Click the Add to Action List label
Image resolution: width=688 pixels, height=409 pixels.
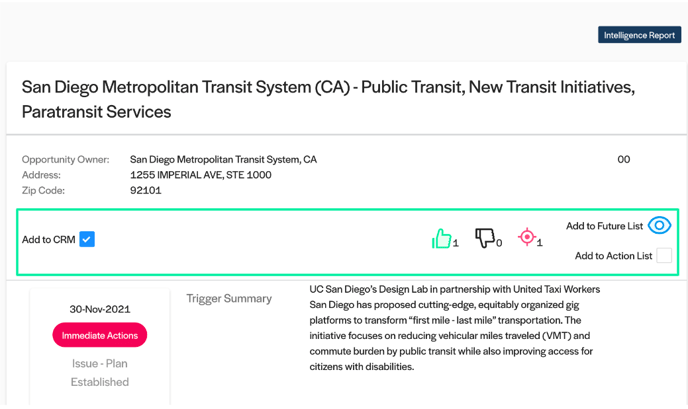[613, 256]
